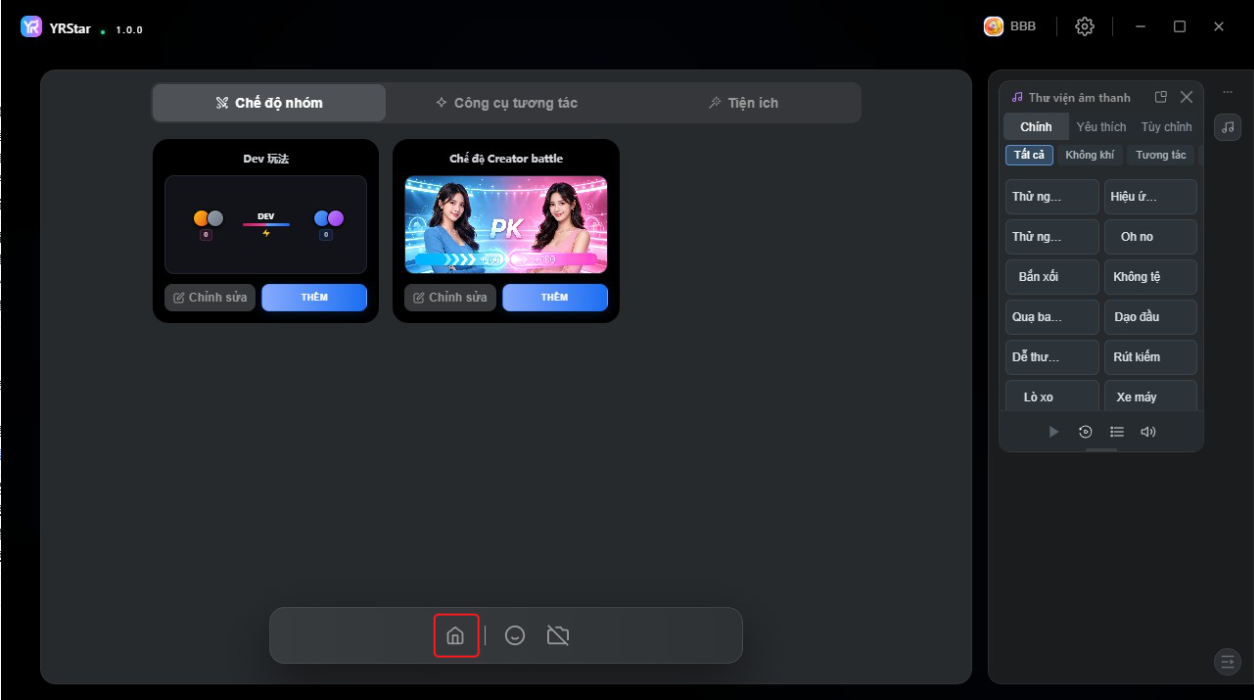Click THÊM on Chế độ Creator battle
Viewport: 1254px width, 700px height.
coord(555,297)
